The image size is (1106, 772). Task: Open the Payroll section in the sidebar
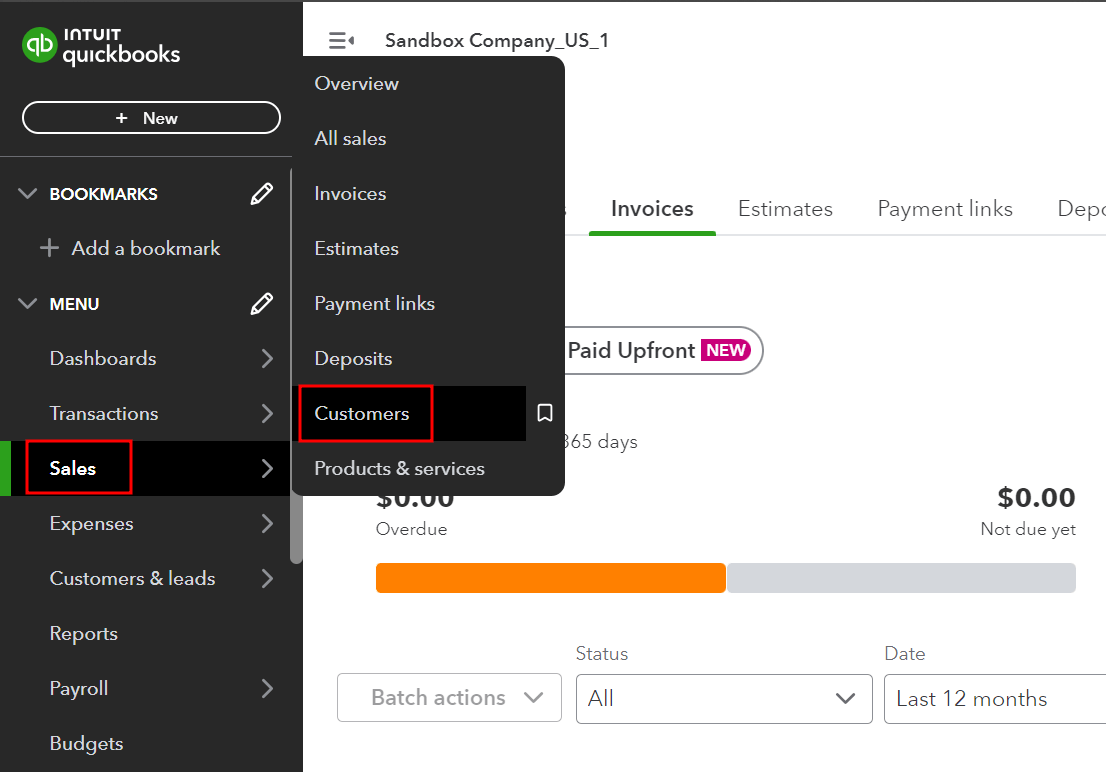pos(78,688)
